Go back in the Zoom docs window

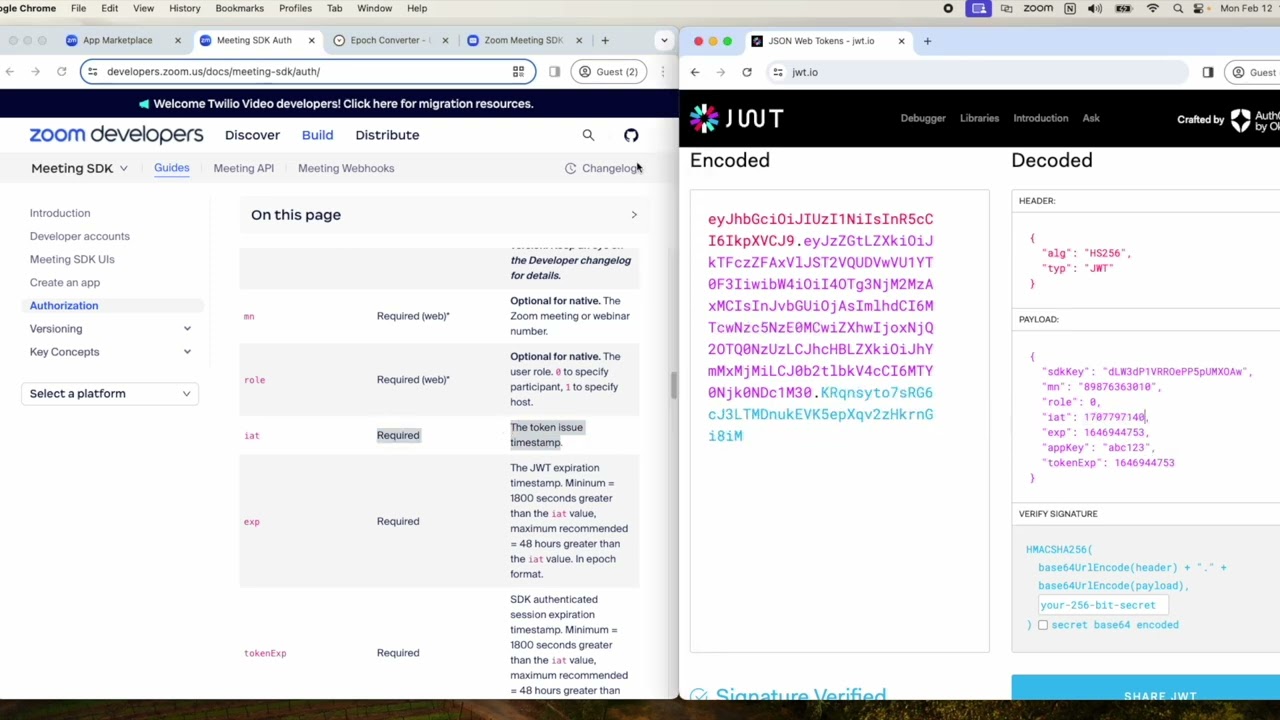[x=10, y=71]
